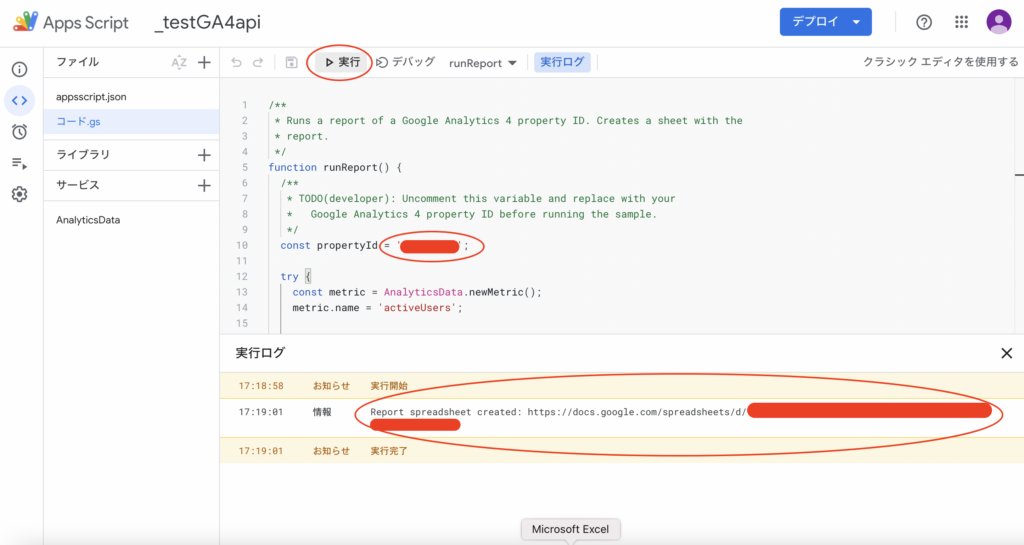The height and width of the screenshot is (545, 1024).
Task: Toggle the 実行ログ execution log button
Action: (x=562, y=62)
